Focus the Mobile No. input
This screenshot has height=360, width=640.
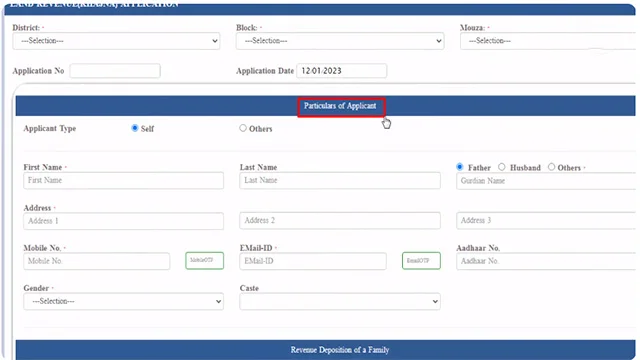(x=97, y=261)
